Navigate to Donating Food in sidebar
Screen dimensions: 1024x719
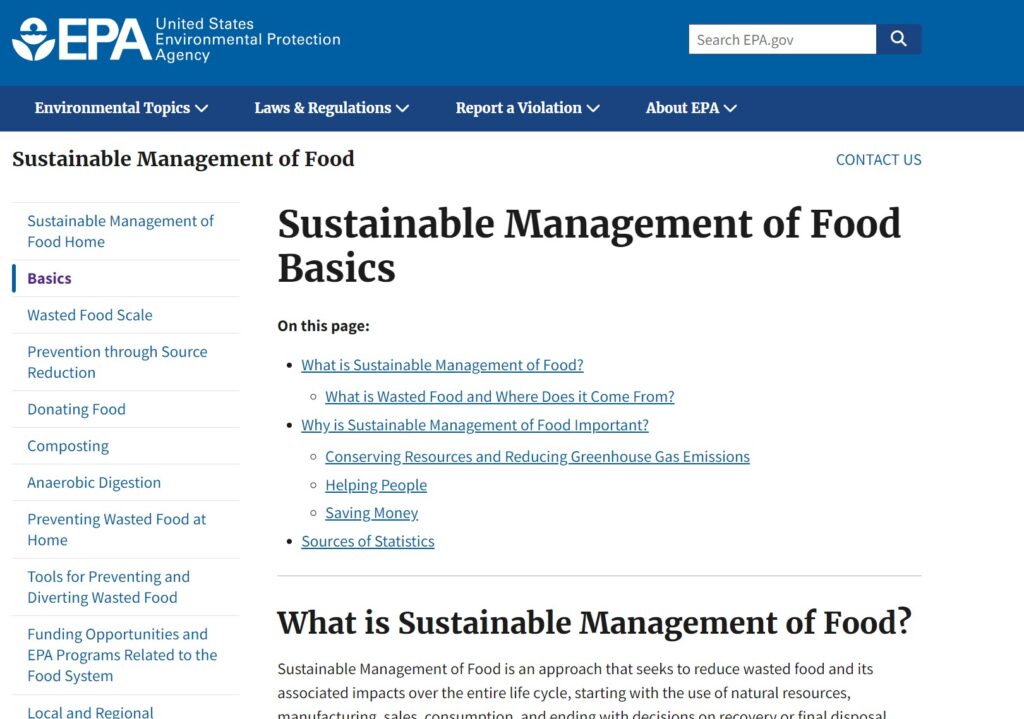(76, 409)
